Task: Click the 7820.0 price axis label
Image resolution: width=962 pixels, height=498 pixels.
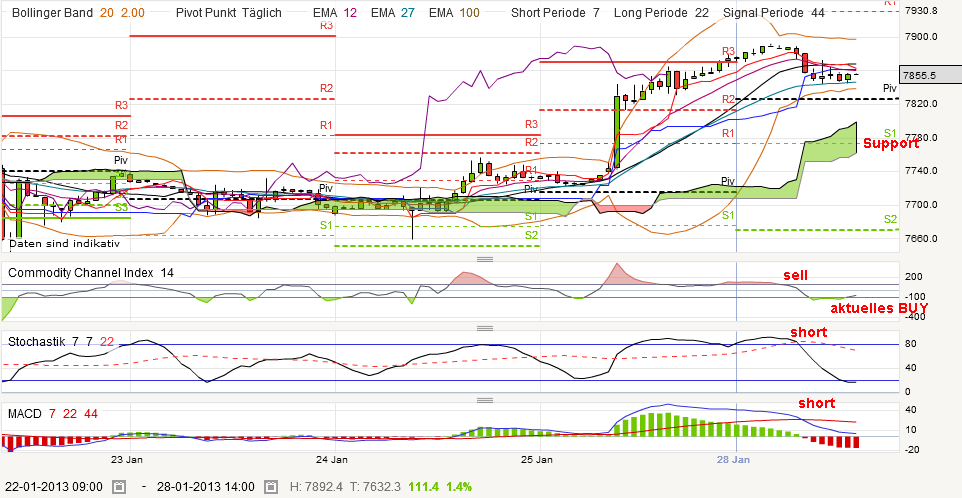Action: coord(922,104)
